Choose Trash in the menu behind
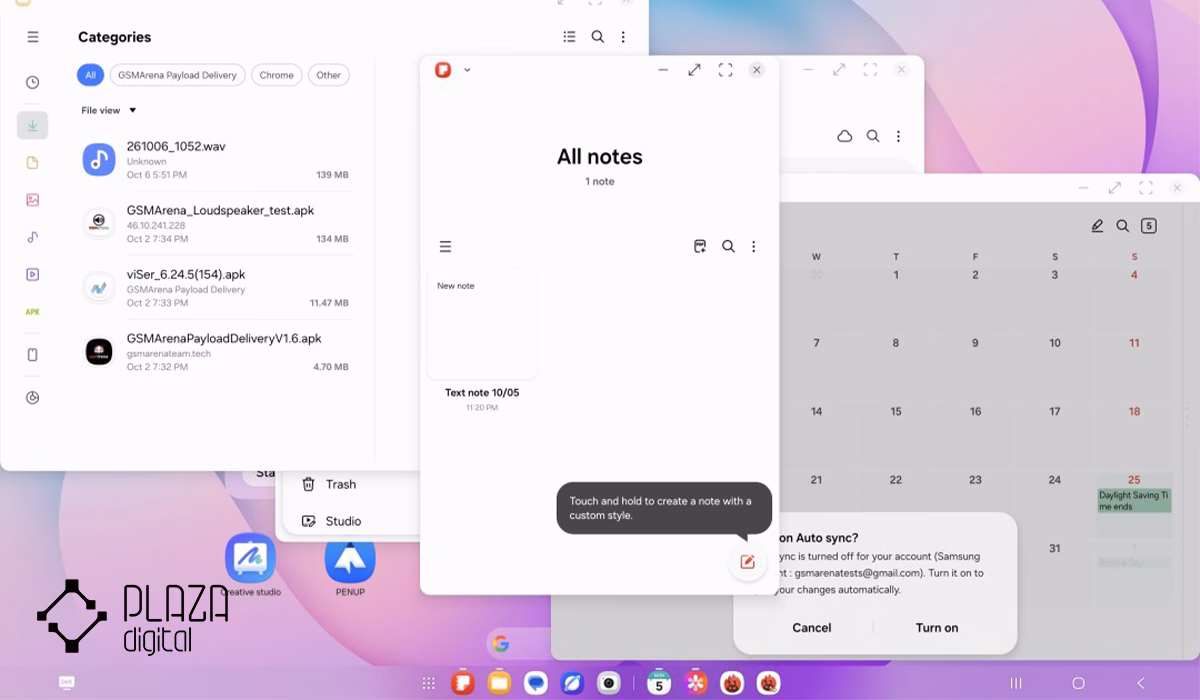 coord(329,484)
